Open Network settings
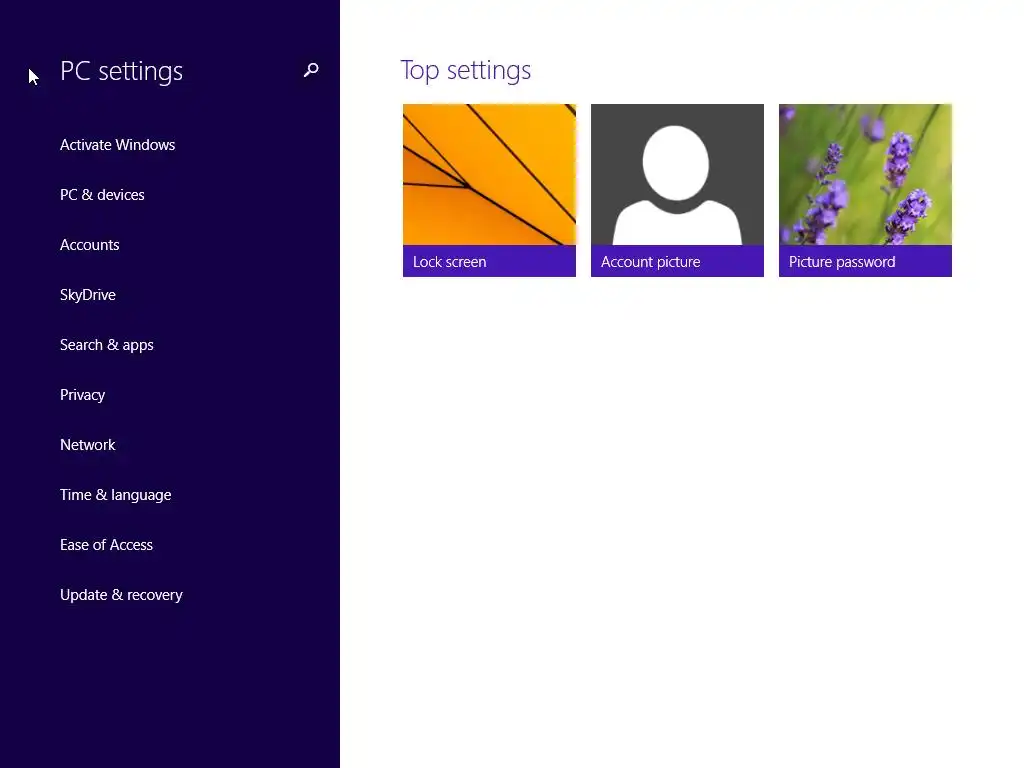The image size is (1024, 768). (x=88, y=445)
